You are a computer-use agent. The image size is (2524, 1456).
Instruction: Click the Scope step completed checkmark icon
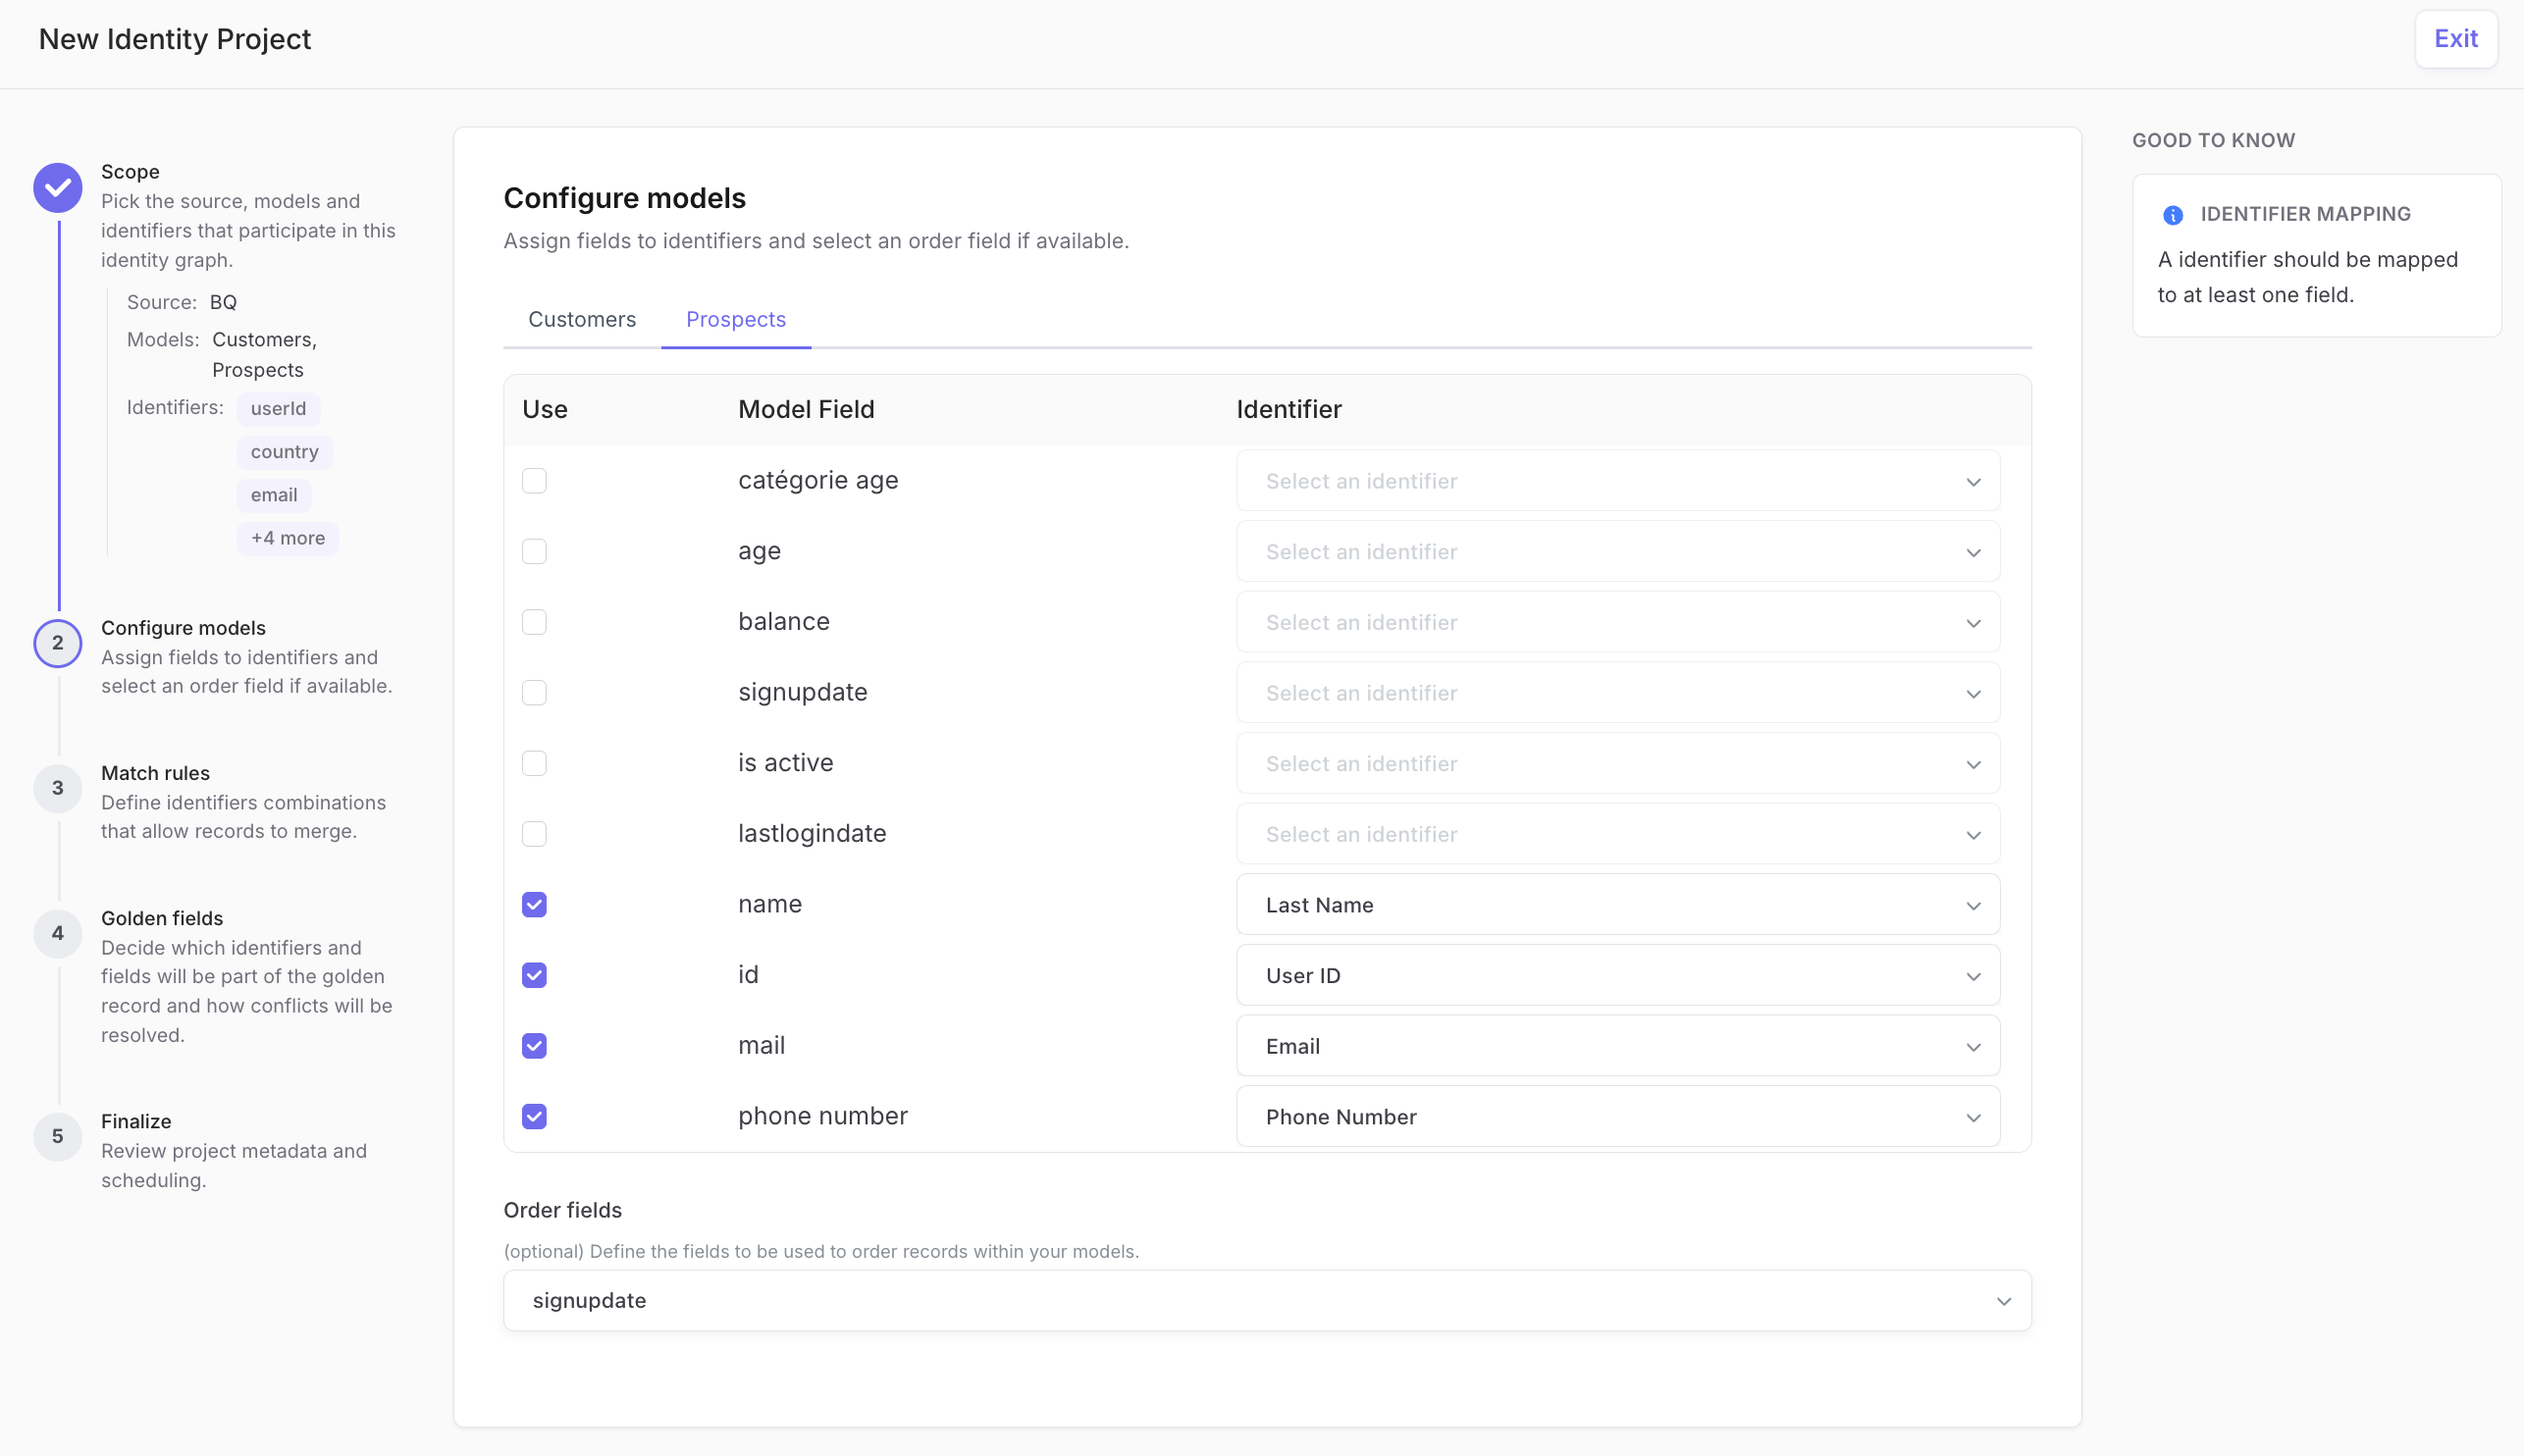tap(58, 188)
